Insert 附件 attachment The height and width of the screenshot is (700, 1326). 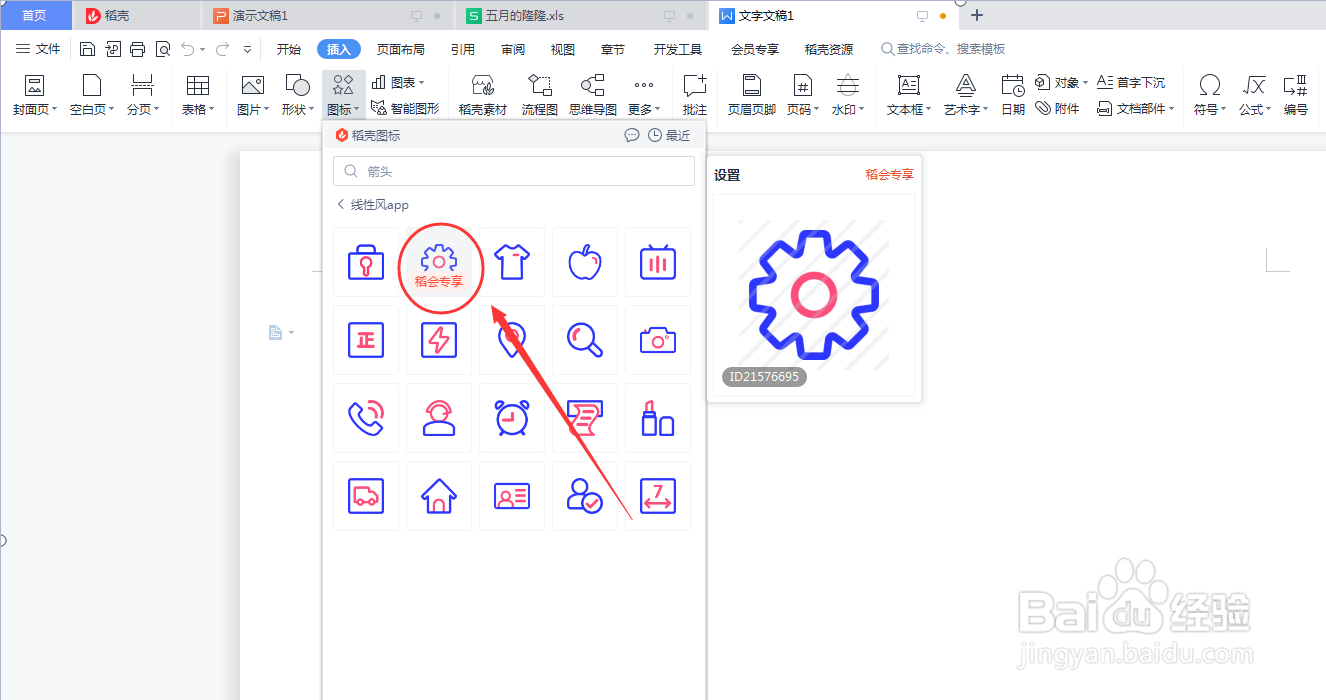pos(1058,109)
